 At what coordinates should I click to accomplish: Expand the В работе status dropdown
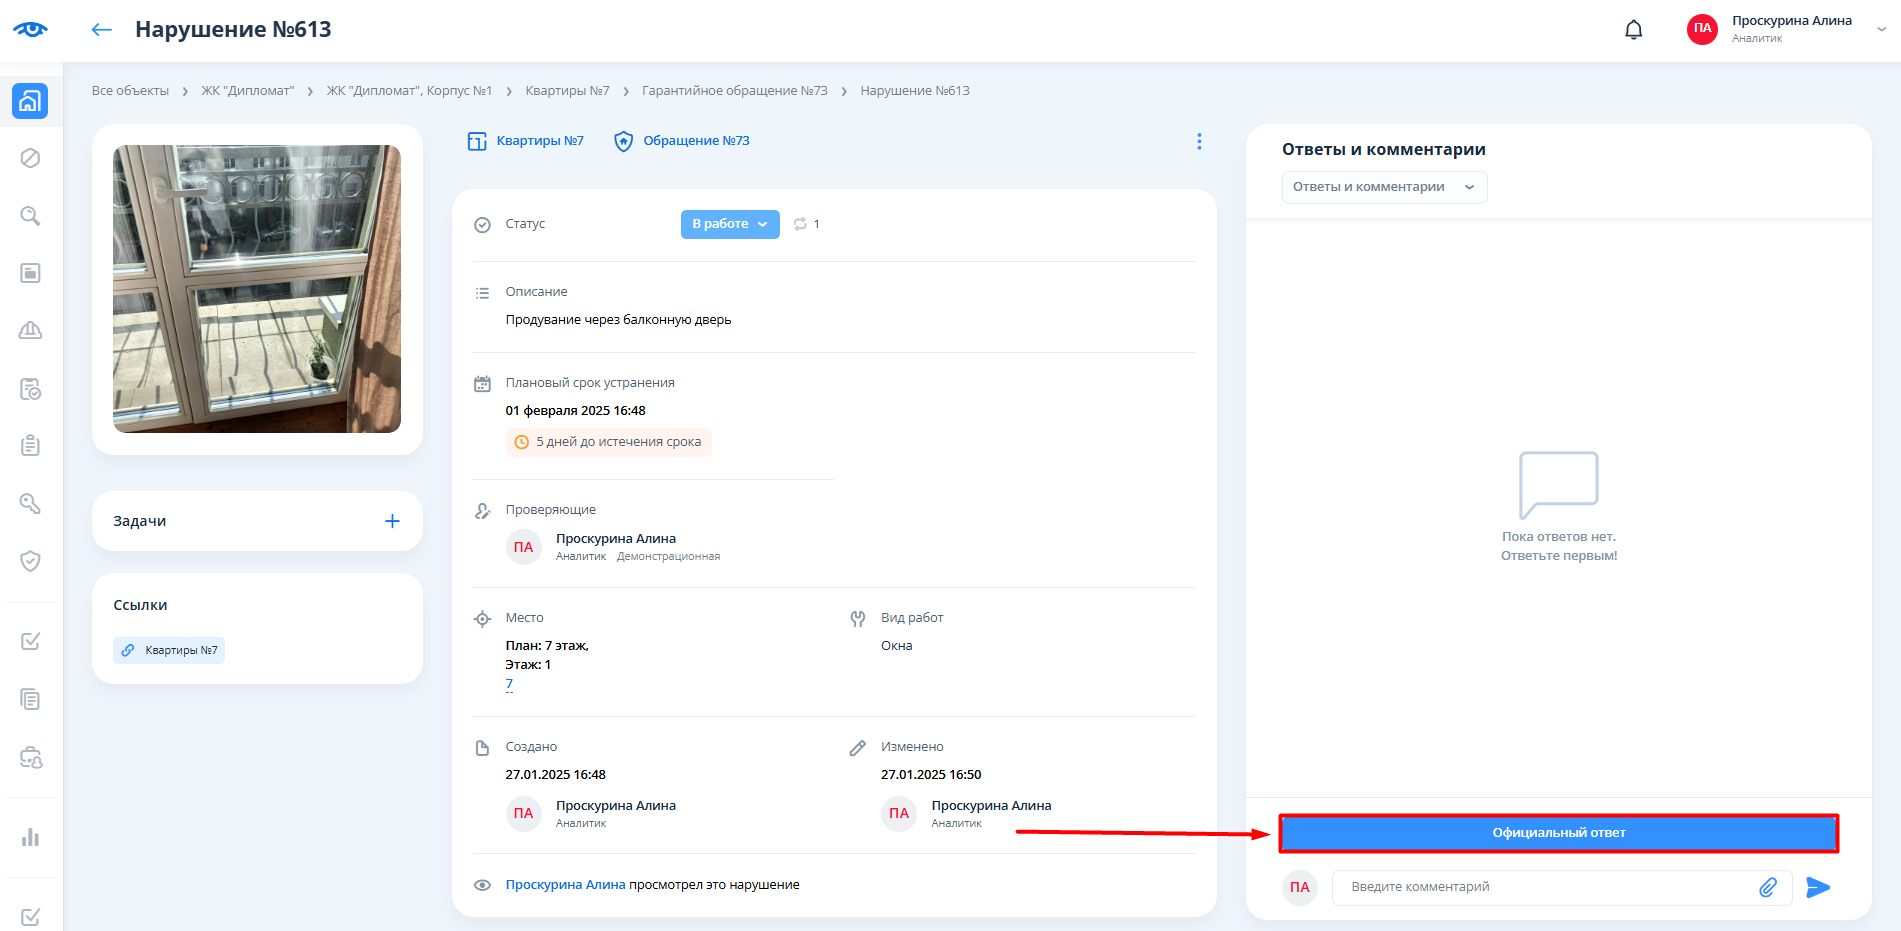click(x=729, y=224)
